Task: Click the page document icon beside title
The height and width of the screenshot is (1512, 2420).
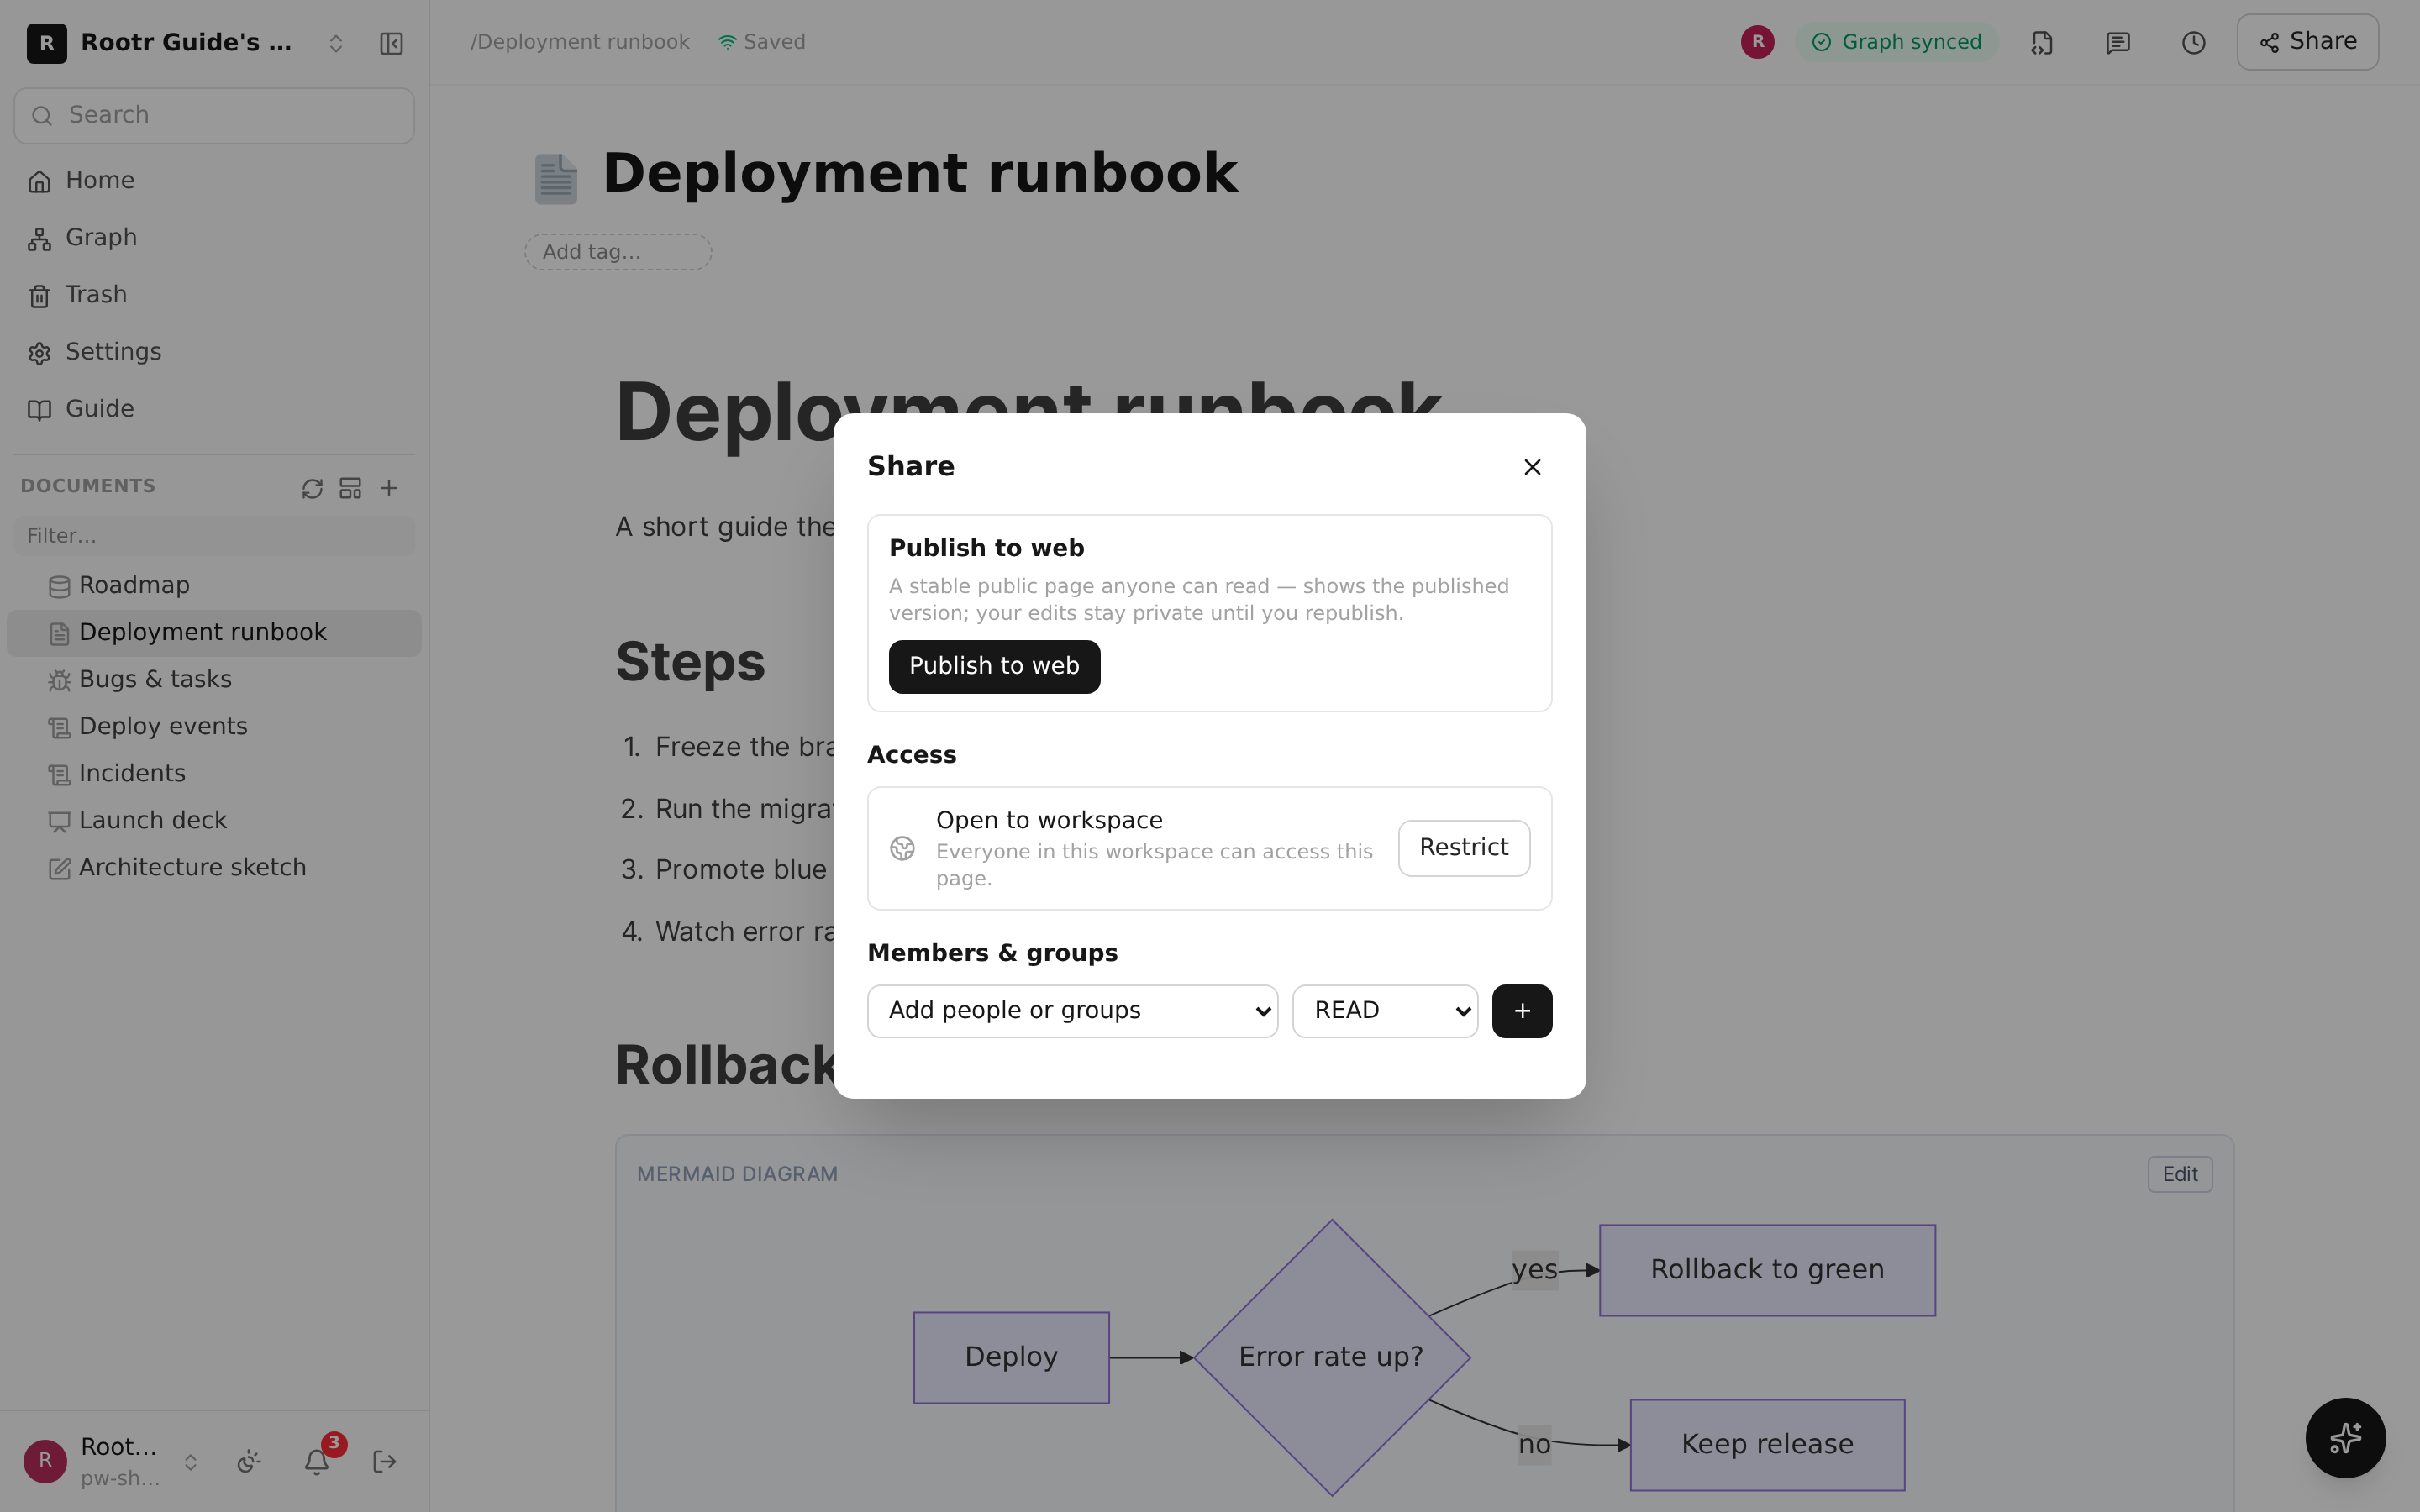Action: tap(556, 179)
